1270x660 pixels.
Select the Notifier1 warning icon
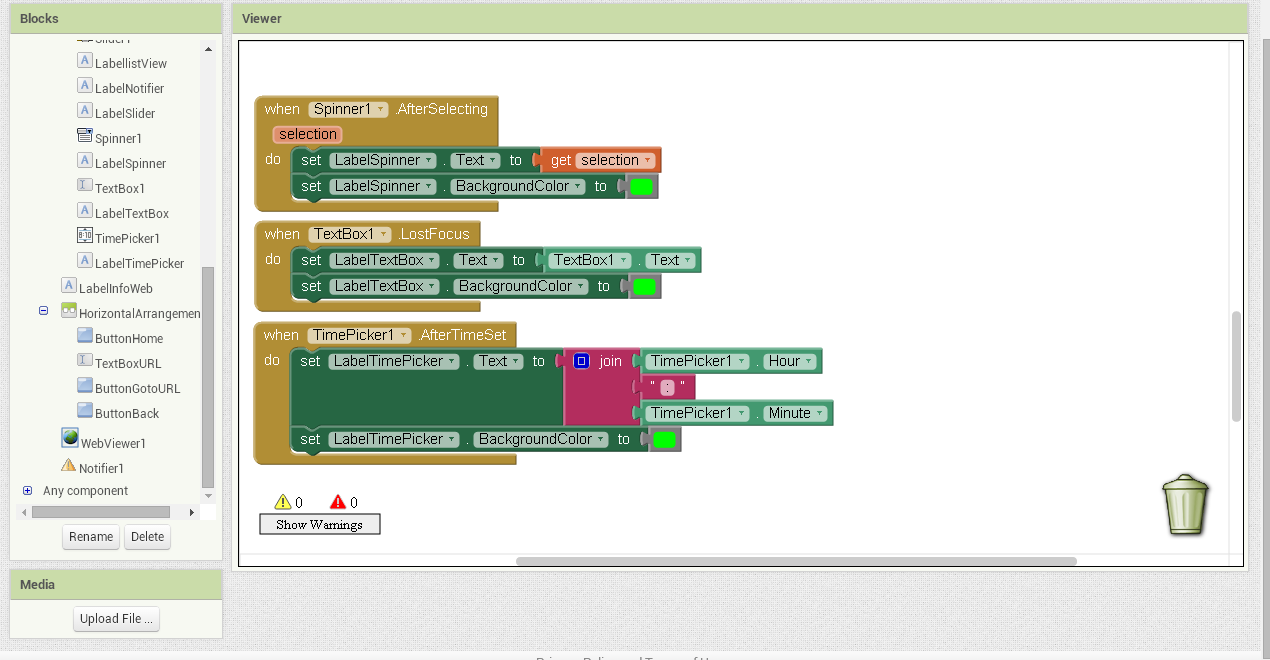click(69, 465)
